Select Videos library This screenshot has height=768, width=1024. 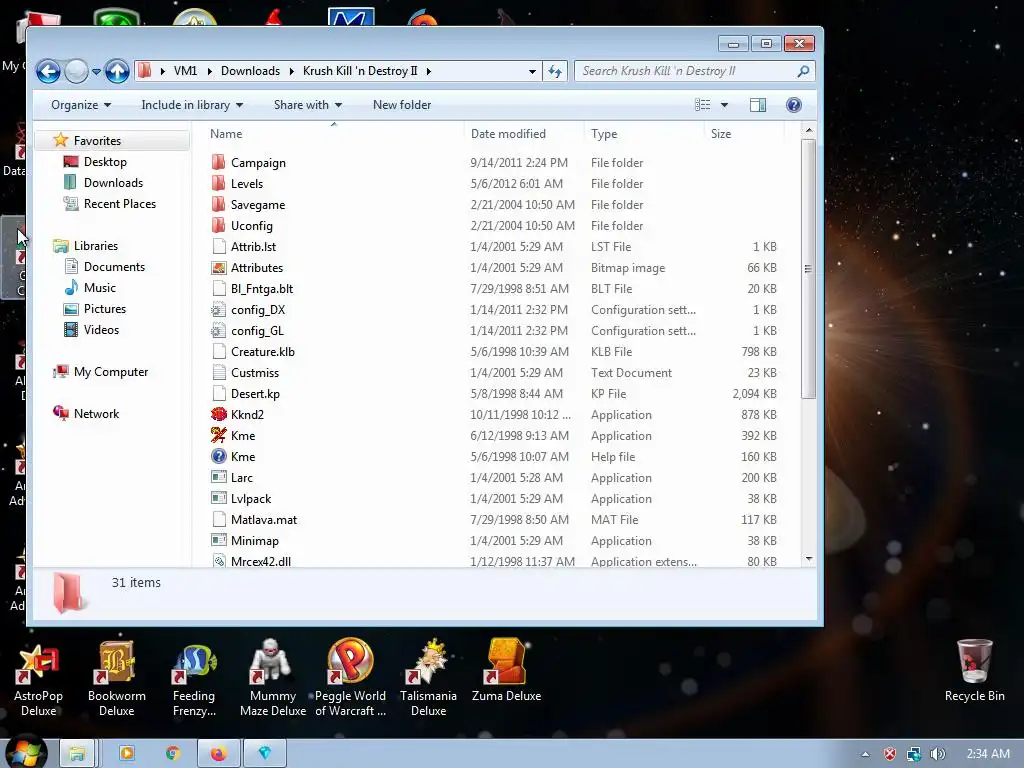[x=101, y=329]
